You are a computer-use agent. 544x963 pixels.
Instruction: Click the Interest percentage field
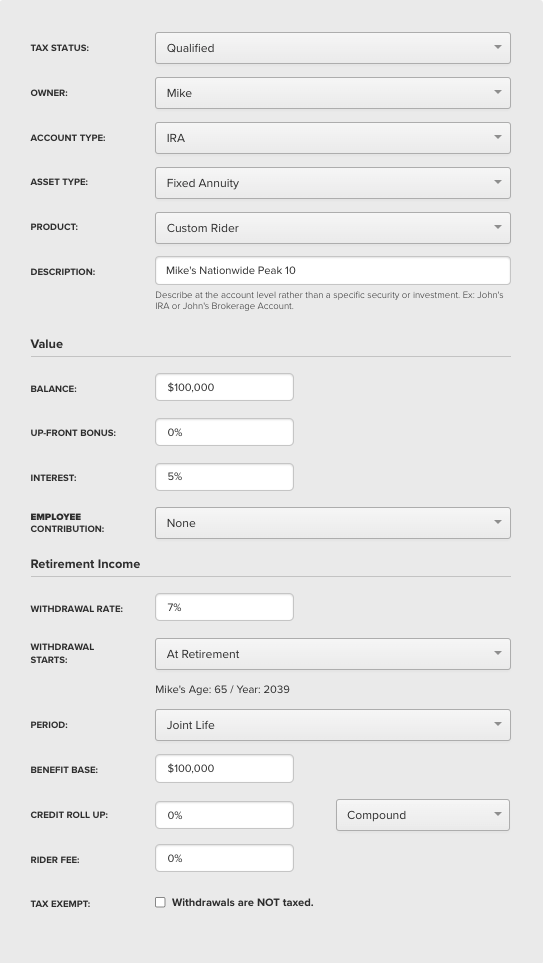coord(224,477)
